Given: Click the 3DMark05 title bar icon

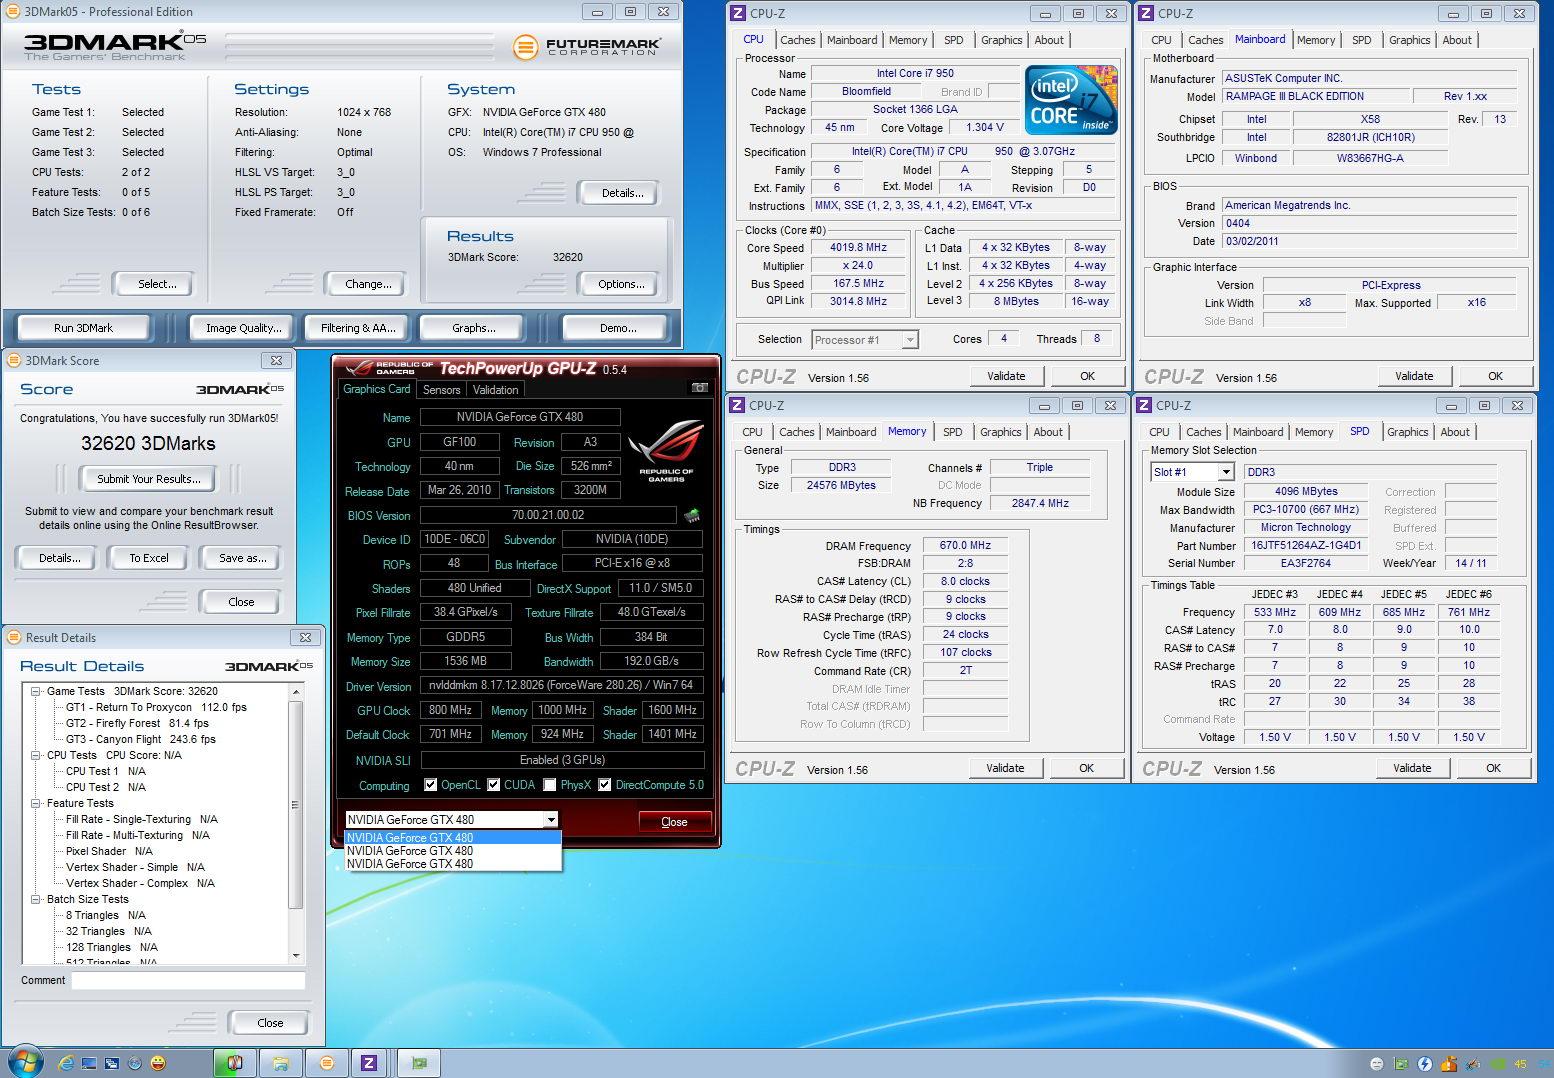Looking at the screenshot, I should pyautogui.click(x=14, y=12).
